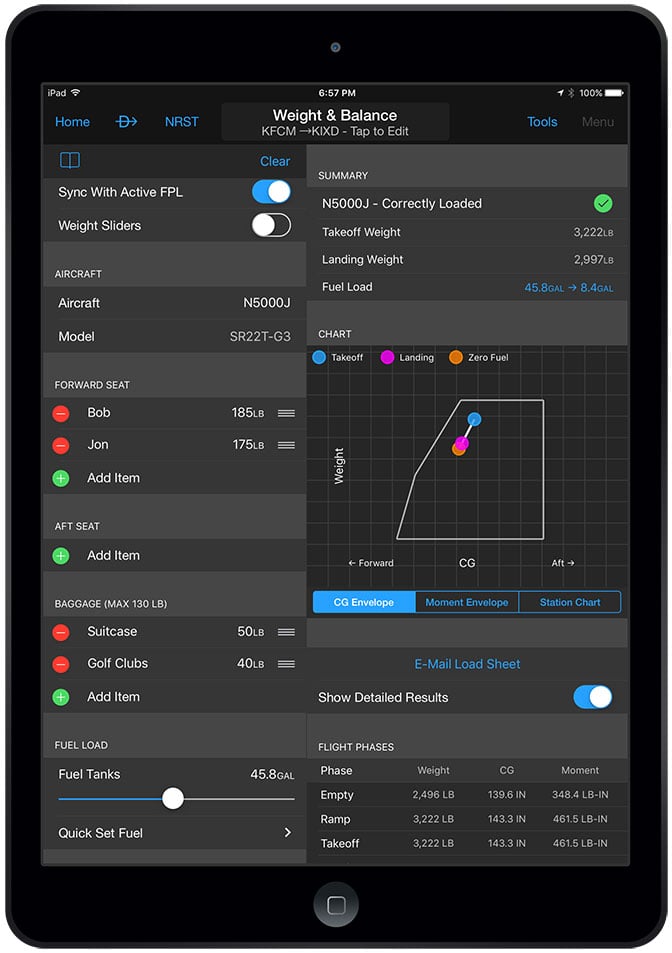
Task: Tap the reorder handle for Bob
Action: [x=286, y=413]
